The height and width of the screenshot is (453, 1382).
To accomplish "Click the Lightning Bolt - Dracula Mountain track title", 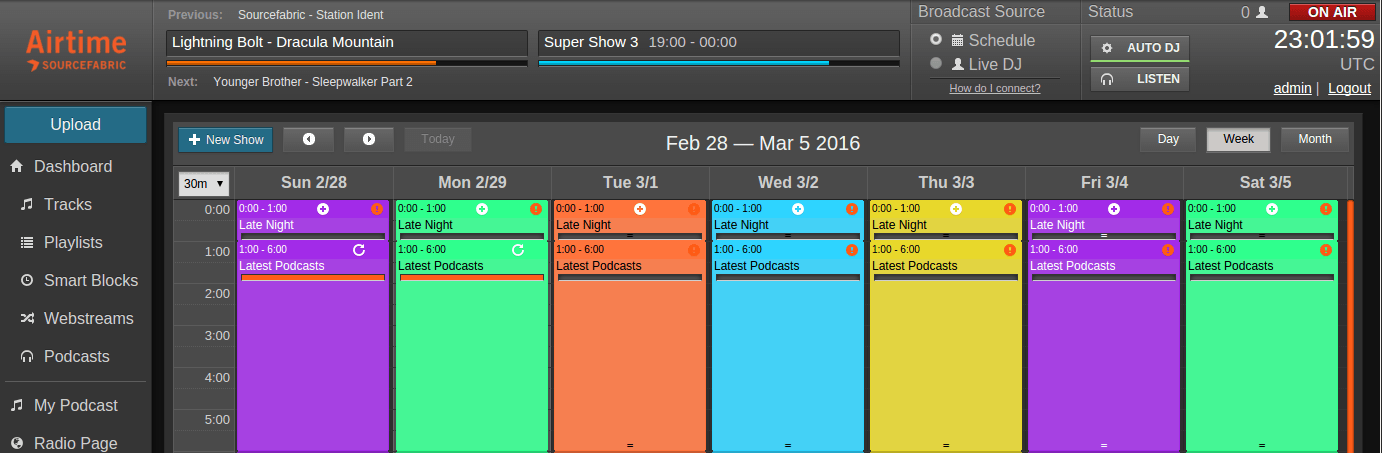I will 283,42.
